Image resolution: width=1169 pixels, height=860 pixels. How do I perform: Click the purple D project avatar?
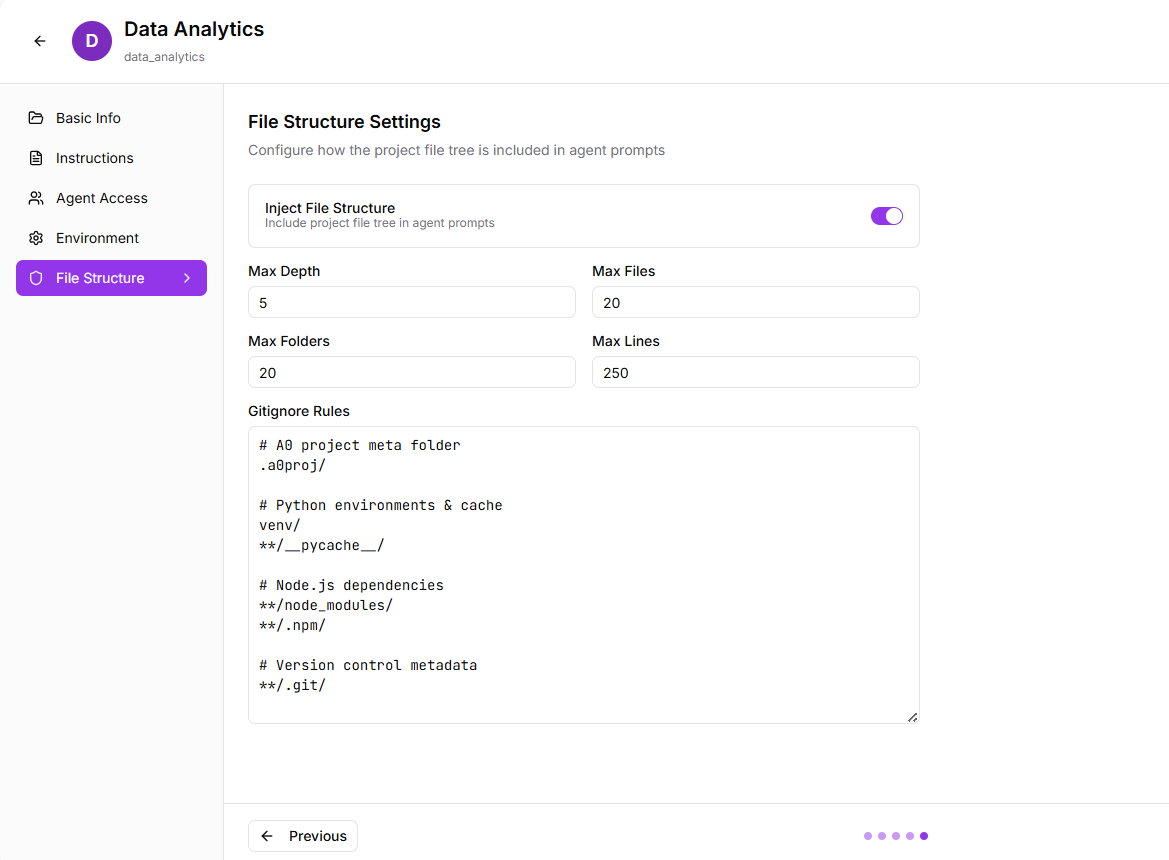(92, 41)
